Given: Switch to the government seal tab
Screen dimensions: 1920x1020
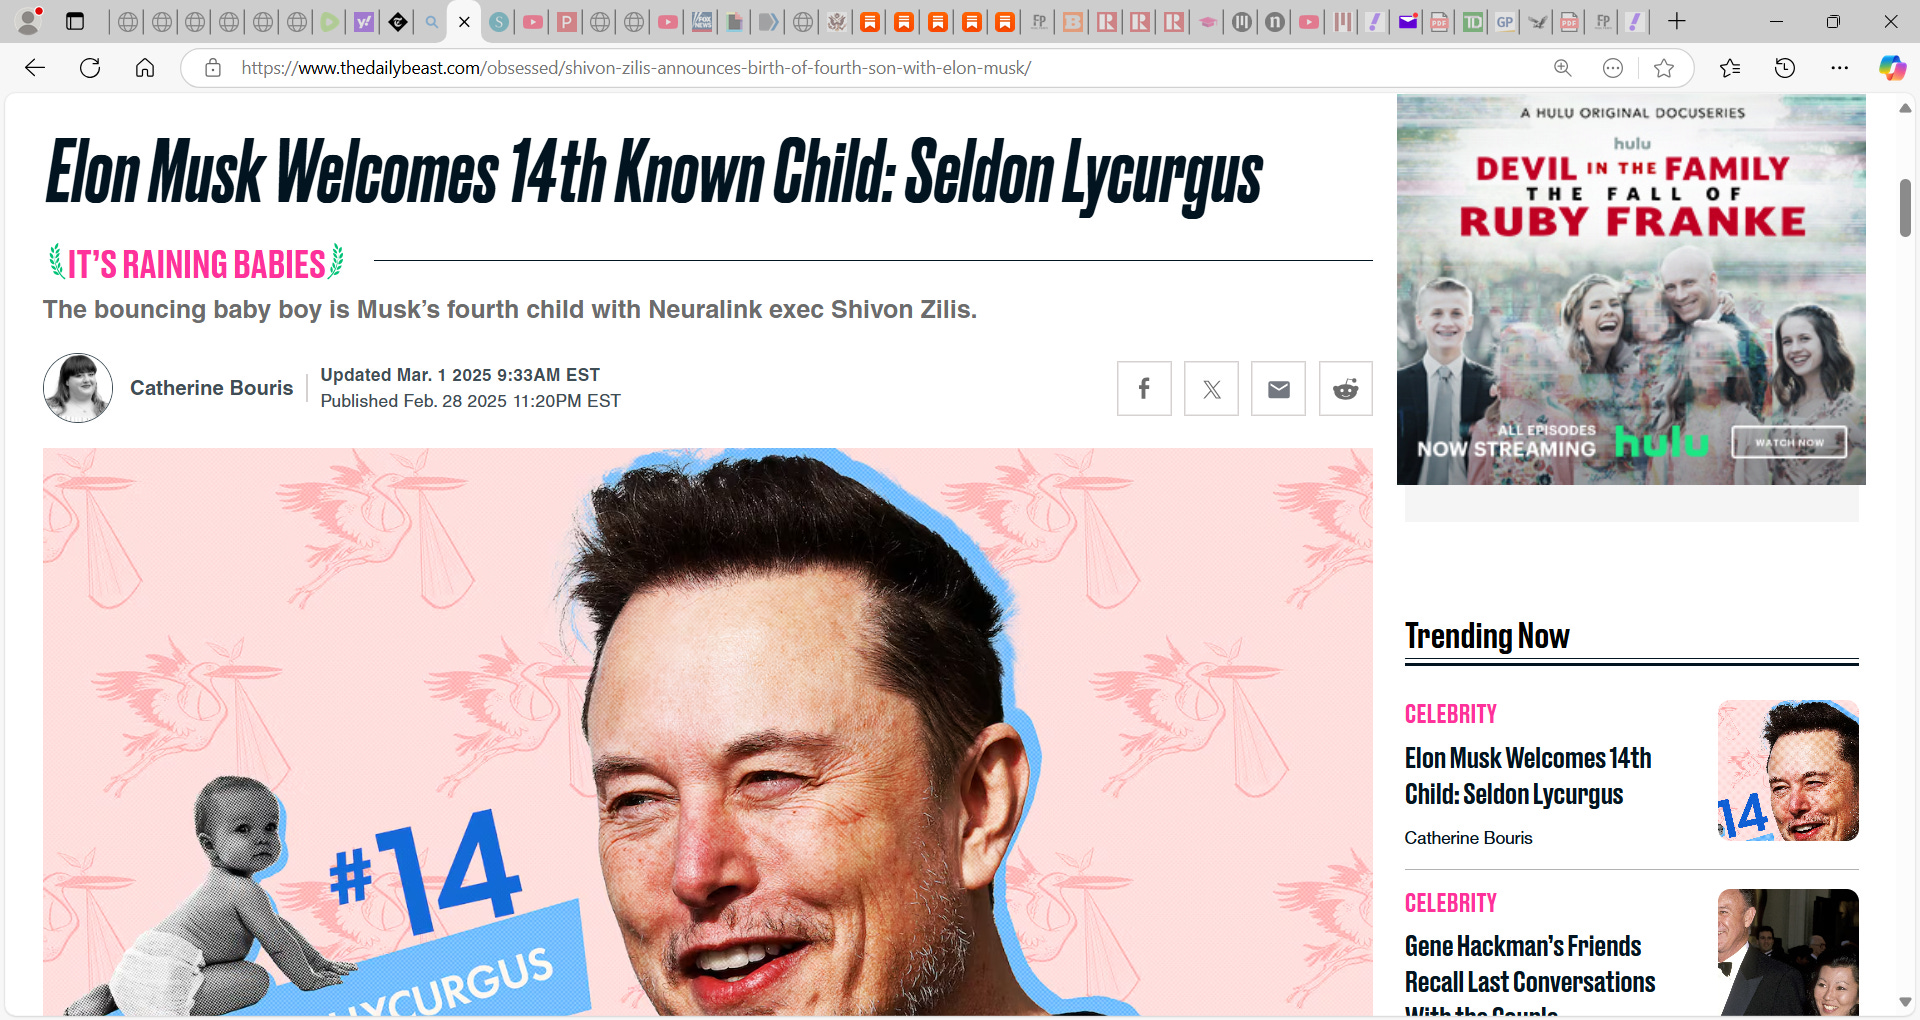Looking at the screenshot, I should 837,22.
